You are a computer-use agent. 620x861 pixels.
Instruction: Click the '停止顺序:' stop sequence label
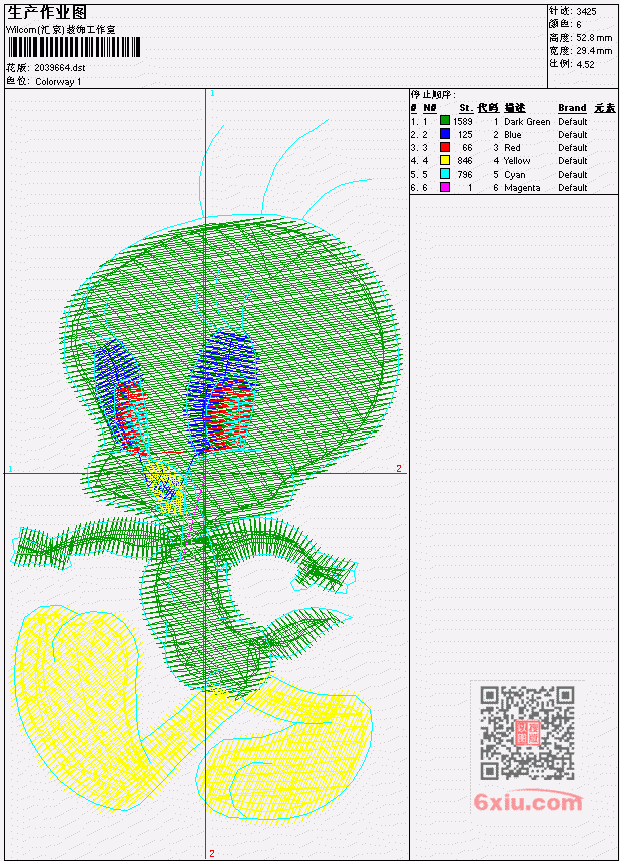click(x=433, y=94)
